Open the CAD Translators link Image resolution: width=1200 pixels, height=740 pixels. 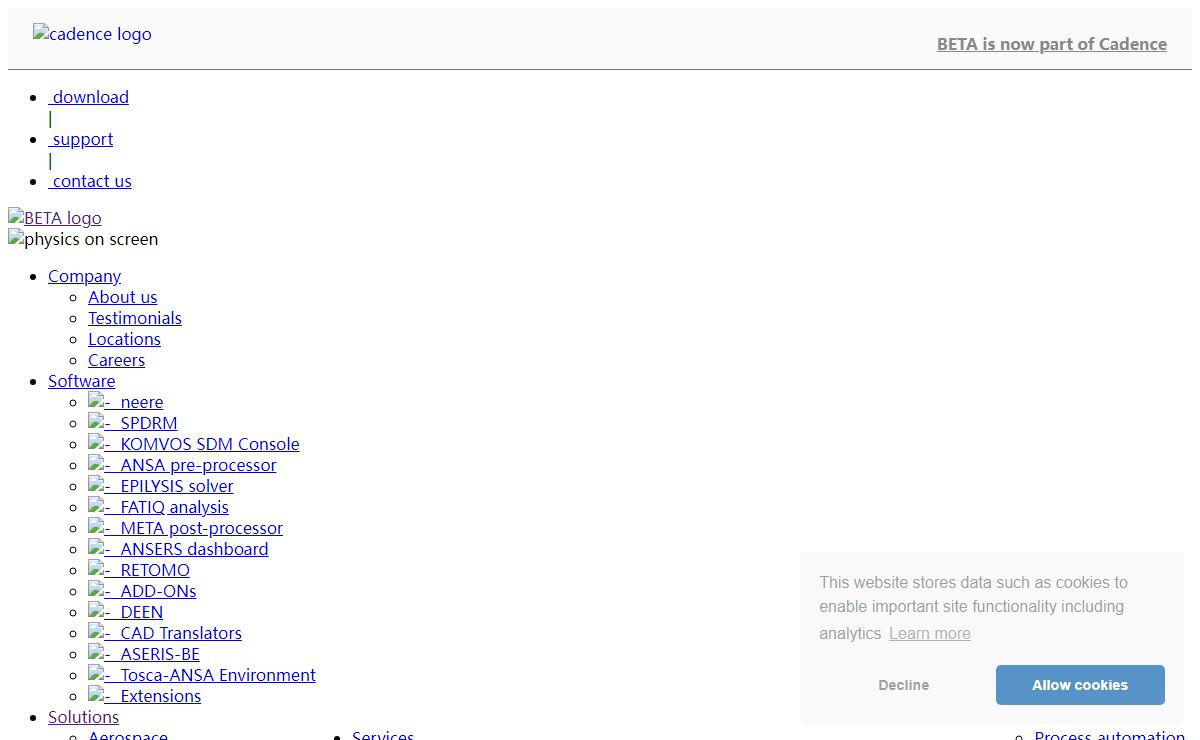click(165, 633)
